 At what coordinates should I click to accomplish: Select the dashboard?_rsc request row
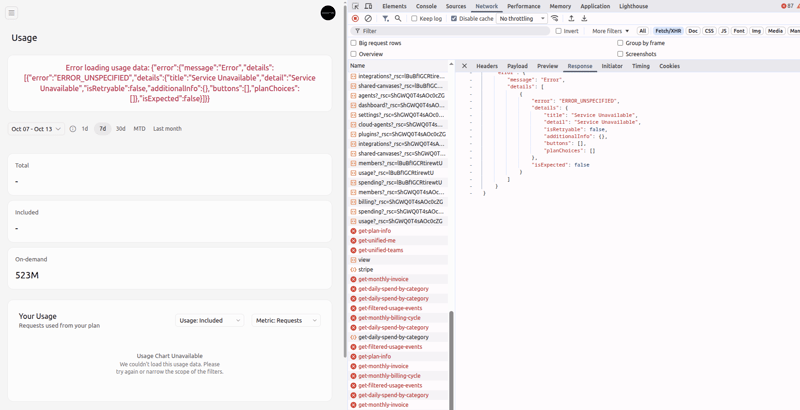398,105
